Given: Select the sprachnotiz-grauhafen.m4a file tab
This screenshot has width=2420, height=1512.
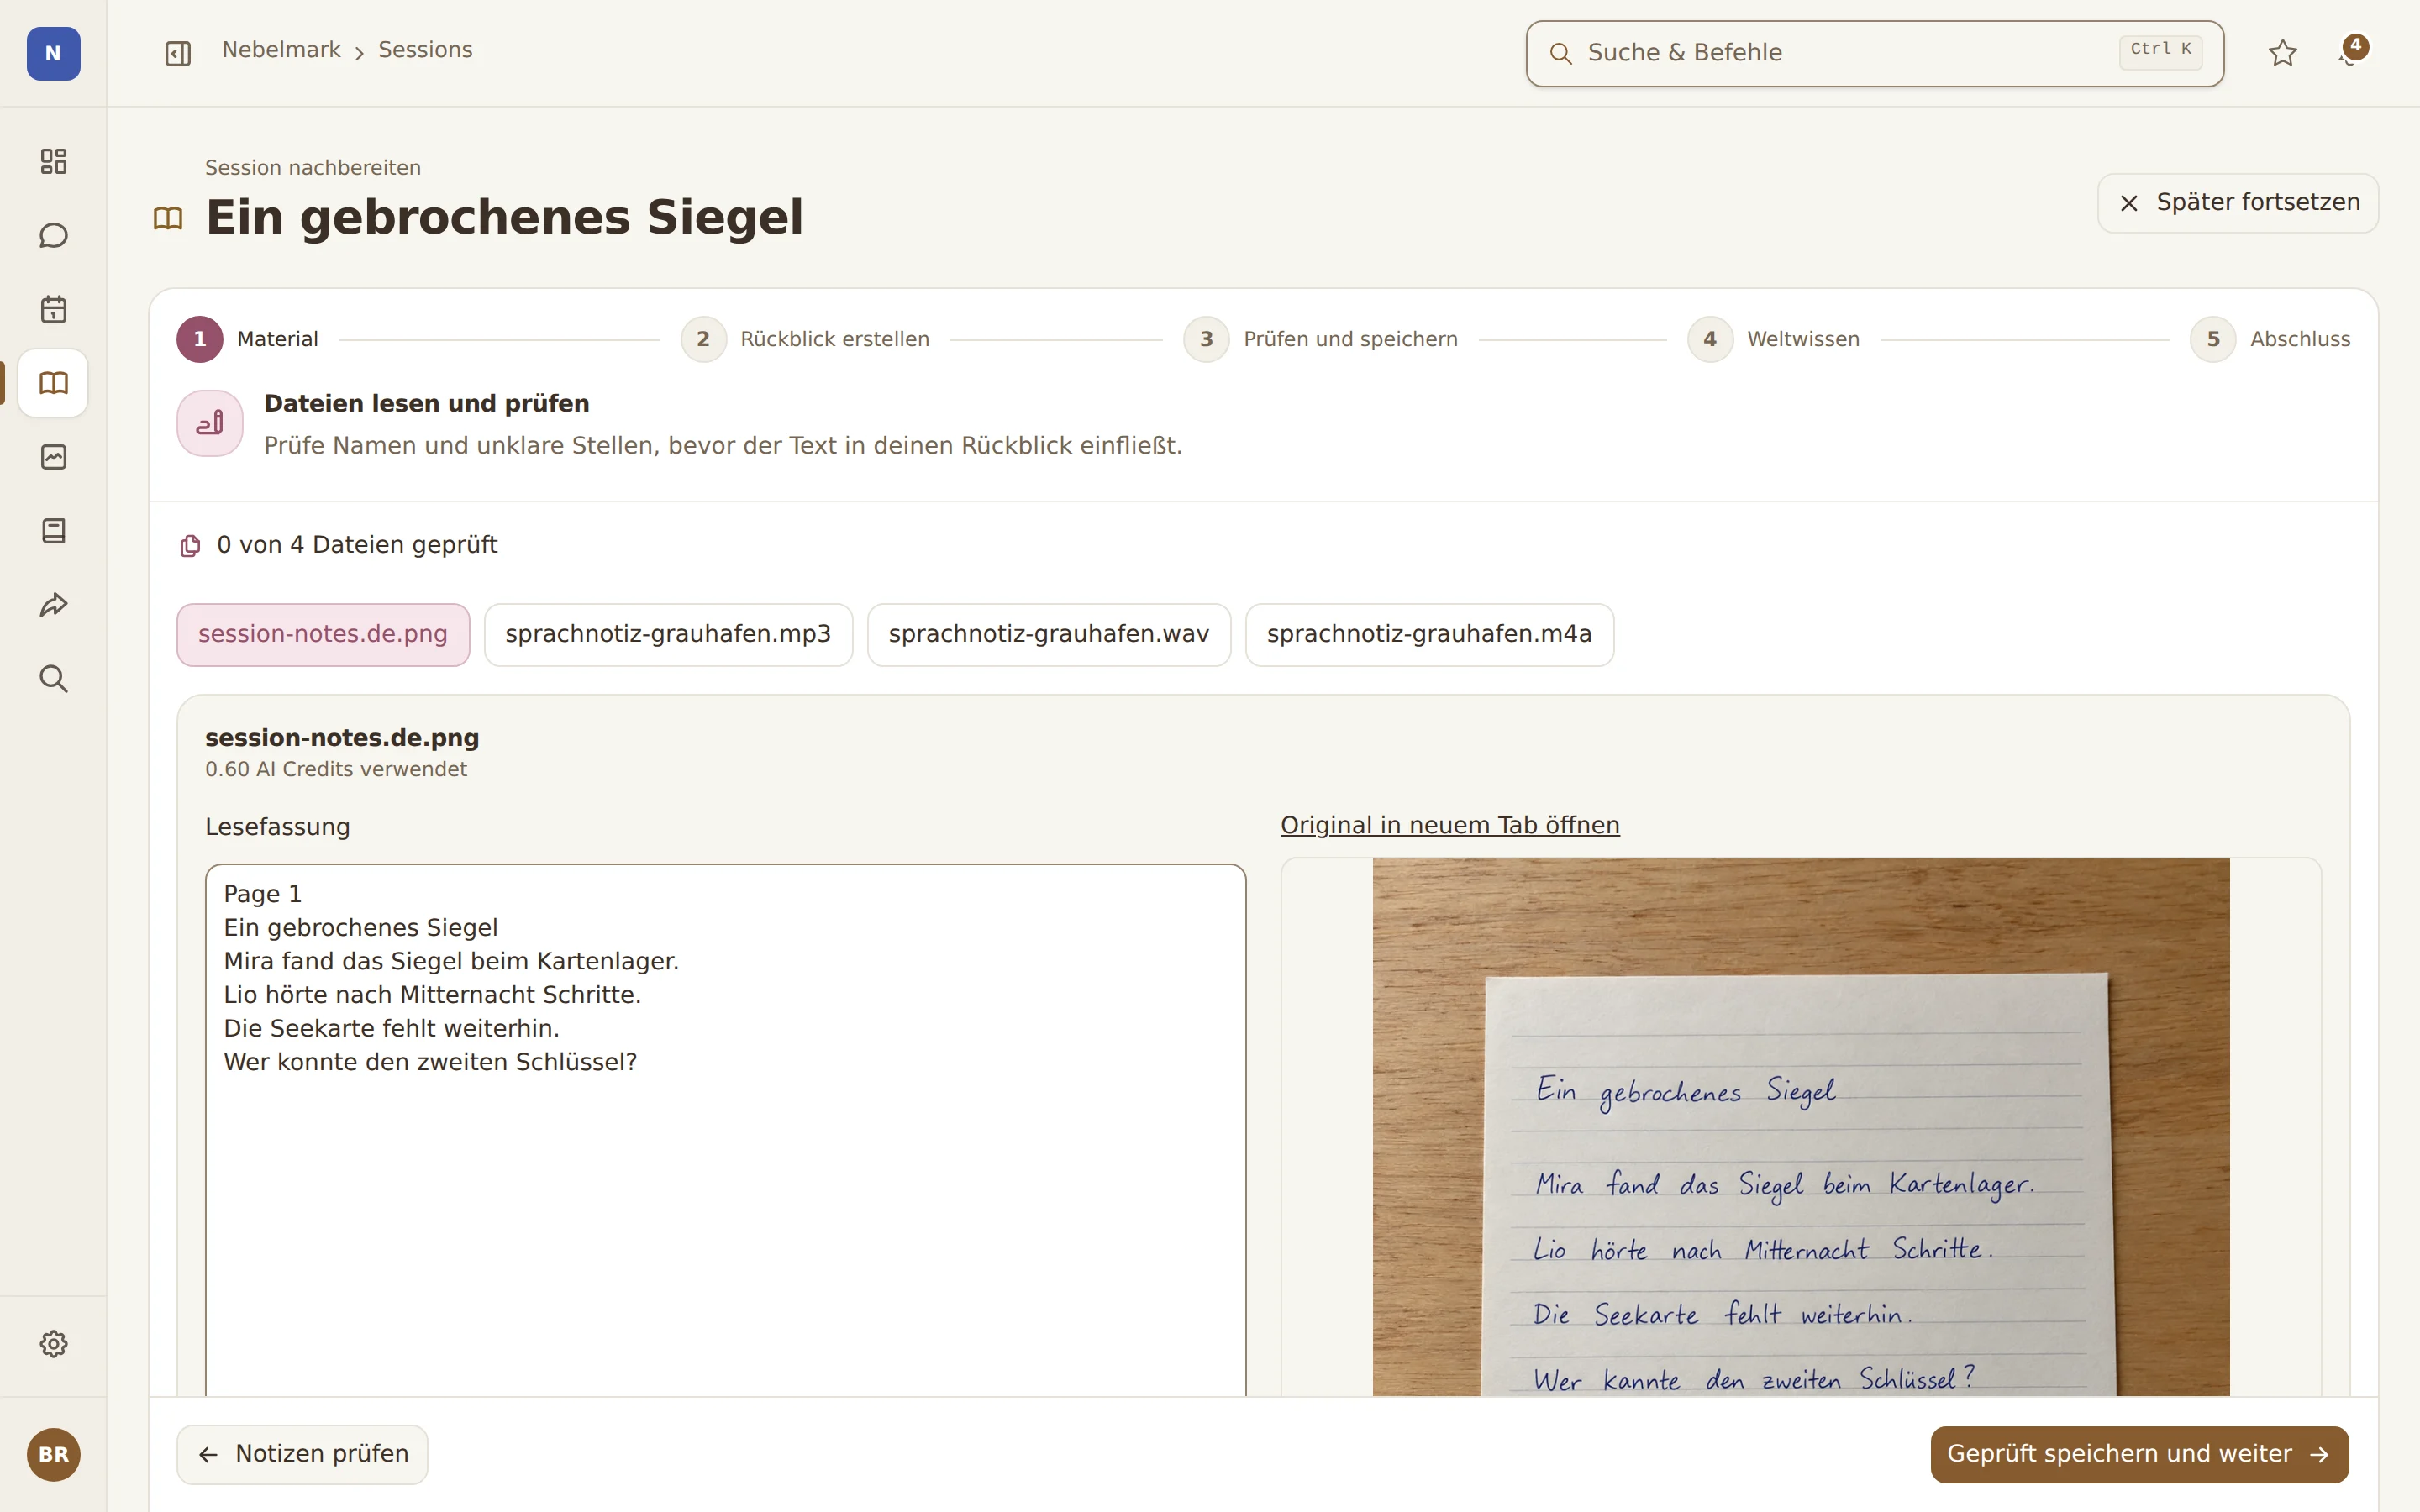Looking at the screenshot, I should pos(1429,634).
